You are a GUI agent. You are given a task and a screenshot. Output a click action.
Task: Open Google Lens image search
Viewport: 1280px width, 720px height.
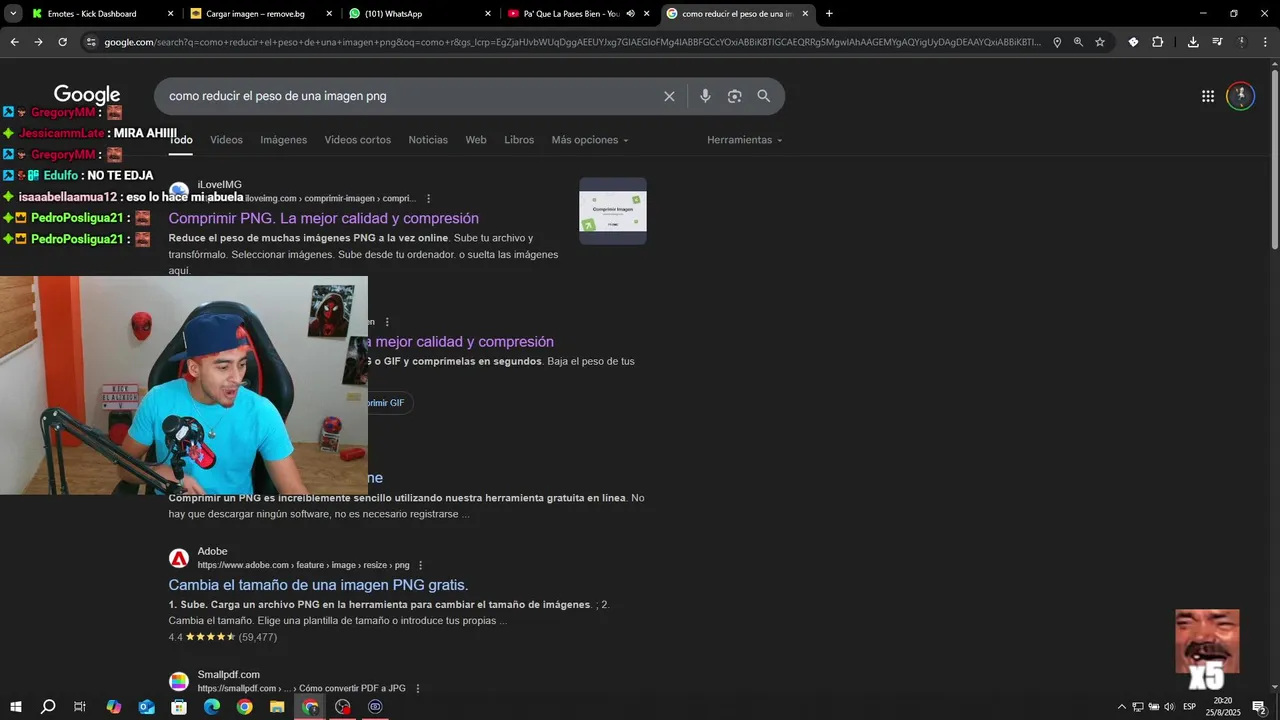735,96
